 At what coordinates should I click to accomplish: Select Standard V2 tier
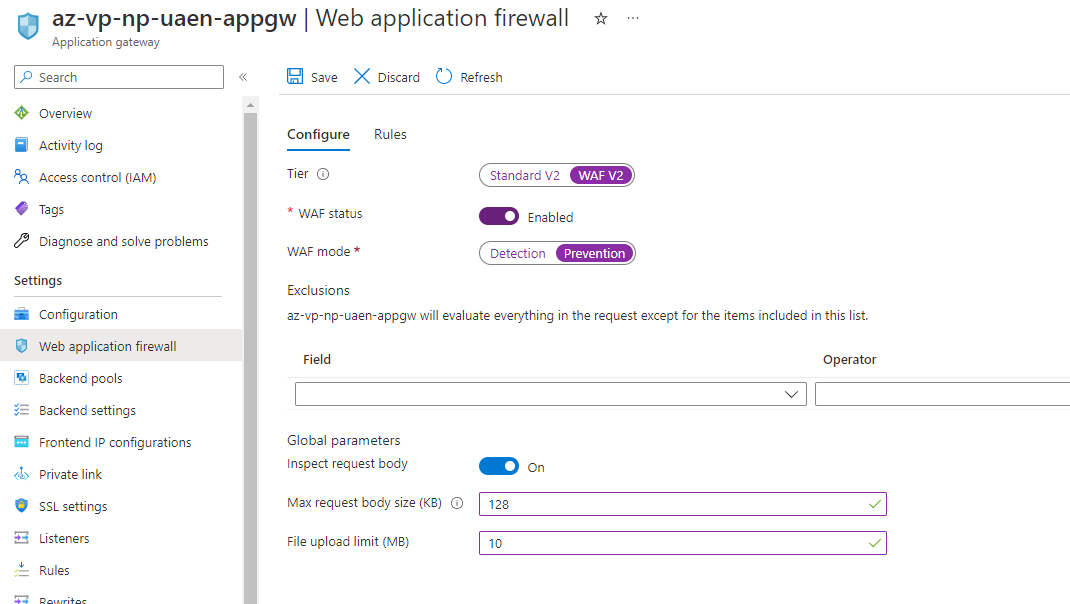(x=524, y=175)
